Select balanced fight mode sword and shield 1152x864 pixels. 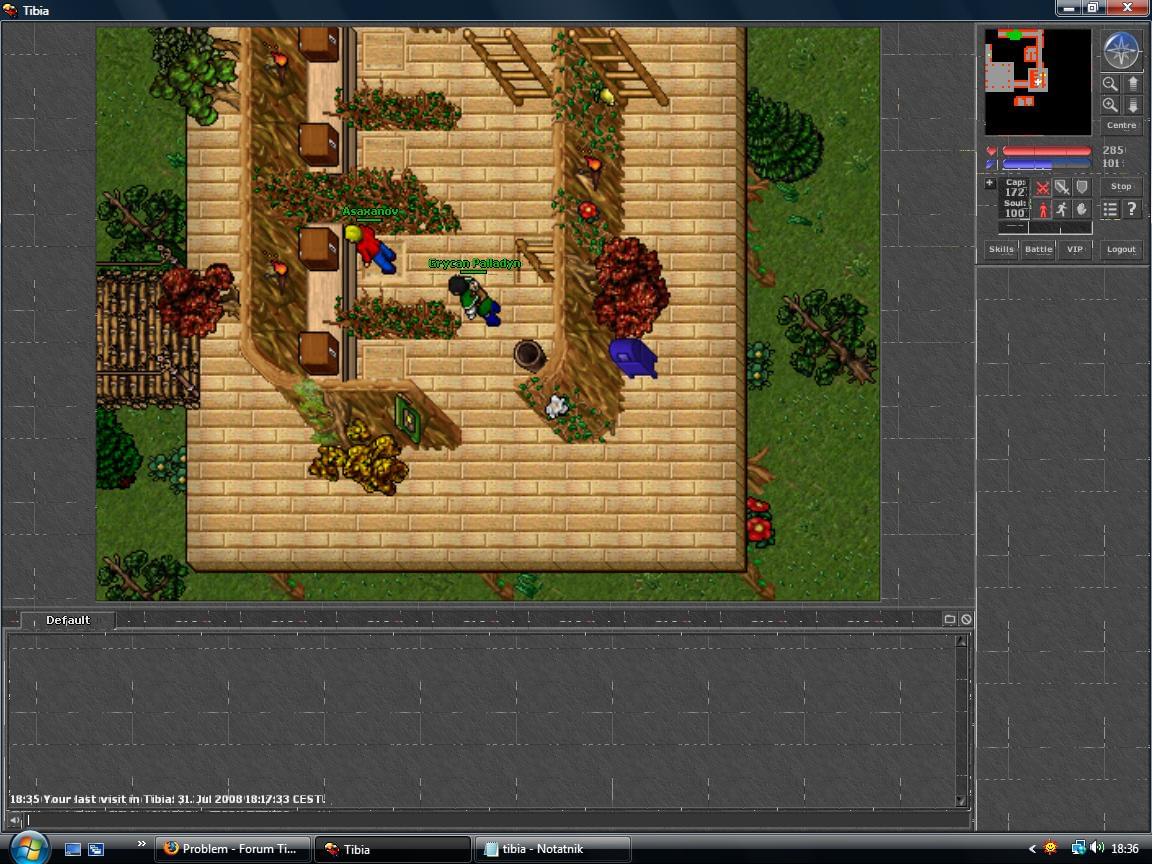click(1062, 188)
